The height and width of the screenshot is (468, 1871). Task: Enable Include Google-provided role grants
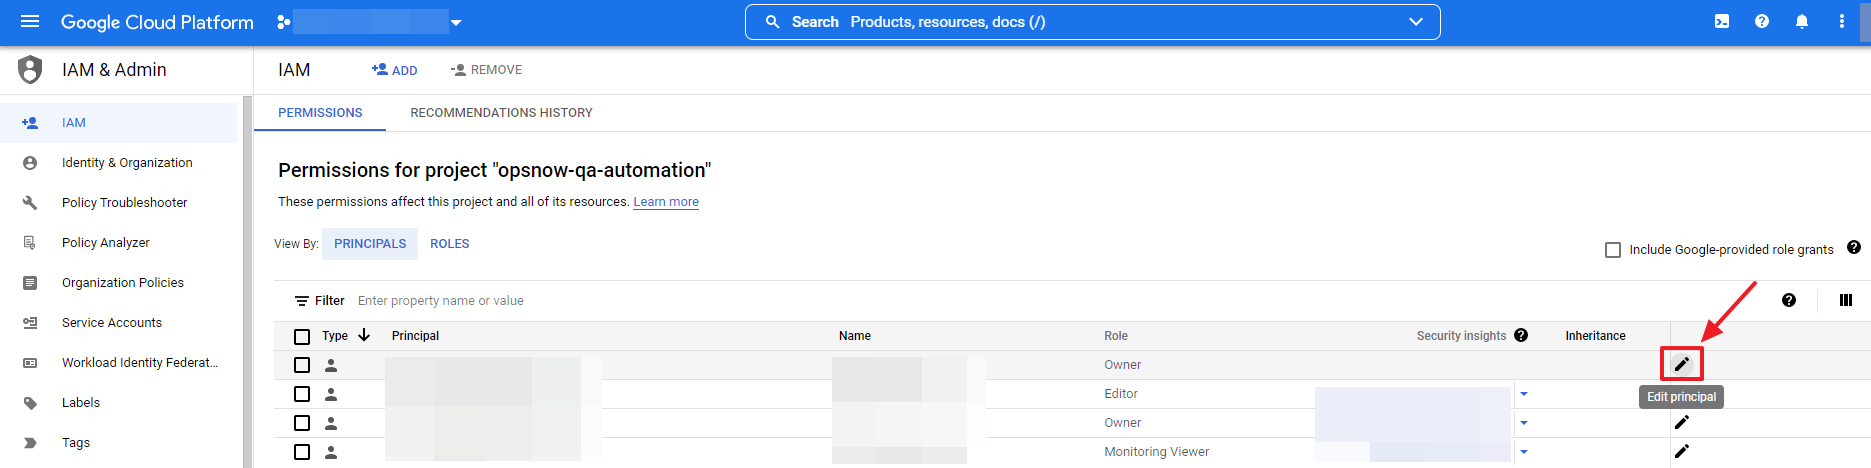click(1613, 250)
